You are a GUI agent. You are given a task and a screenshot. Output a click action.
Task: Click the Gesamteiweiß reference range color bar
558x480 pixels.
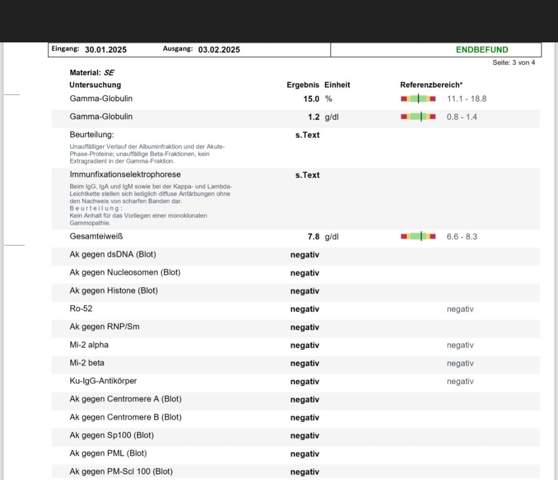tap(418, 236)
